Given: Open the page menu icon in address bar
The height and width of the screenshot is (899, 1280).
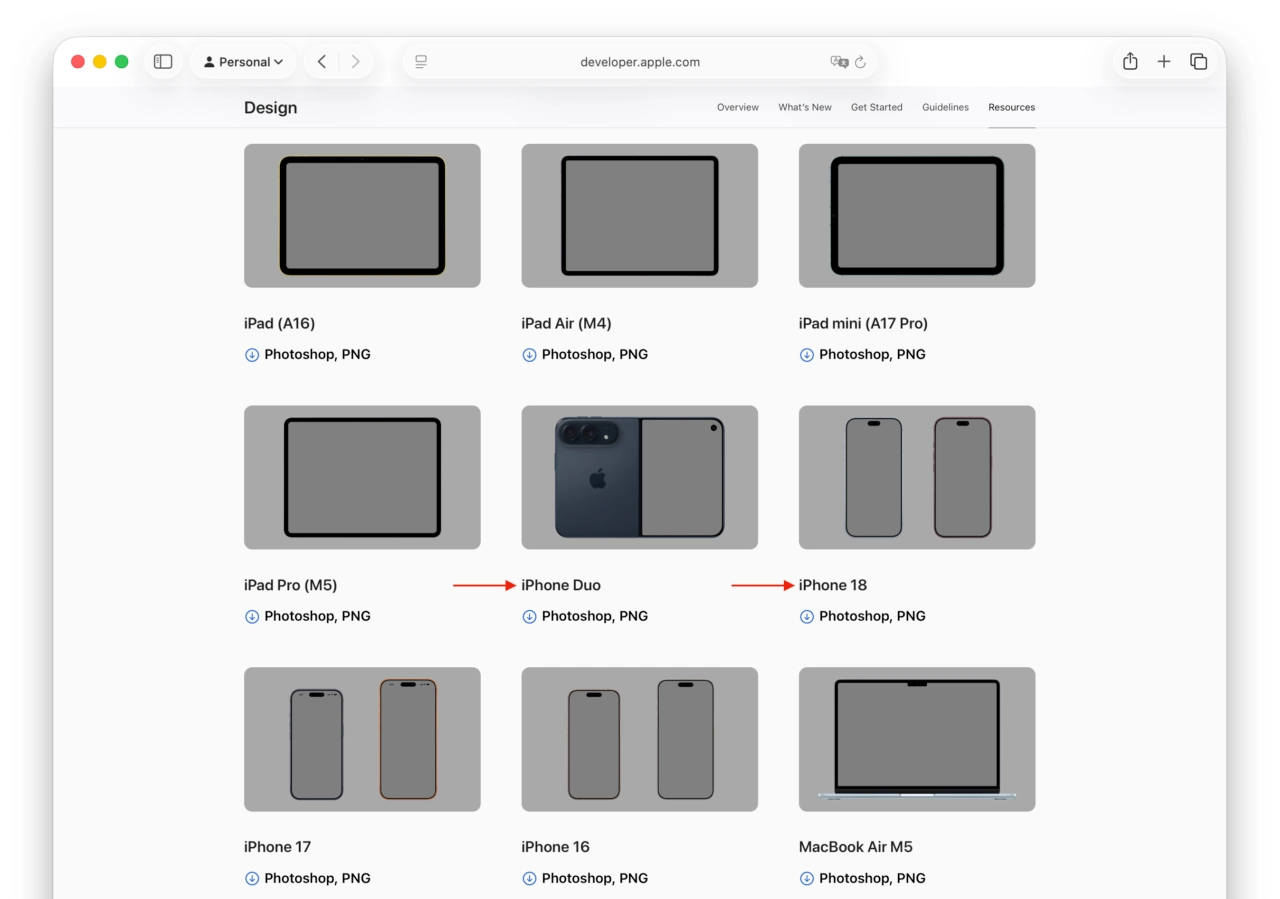Looking at the screenshot, I should 421,62.
